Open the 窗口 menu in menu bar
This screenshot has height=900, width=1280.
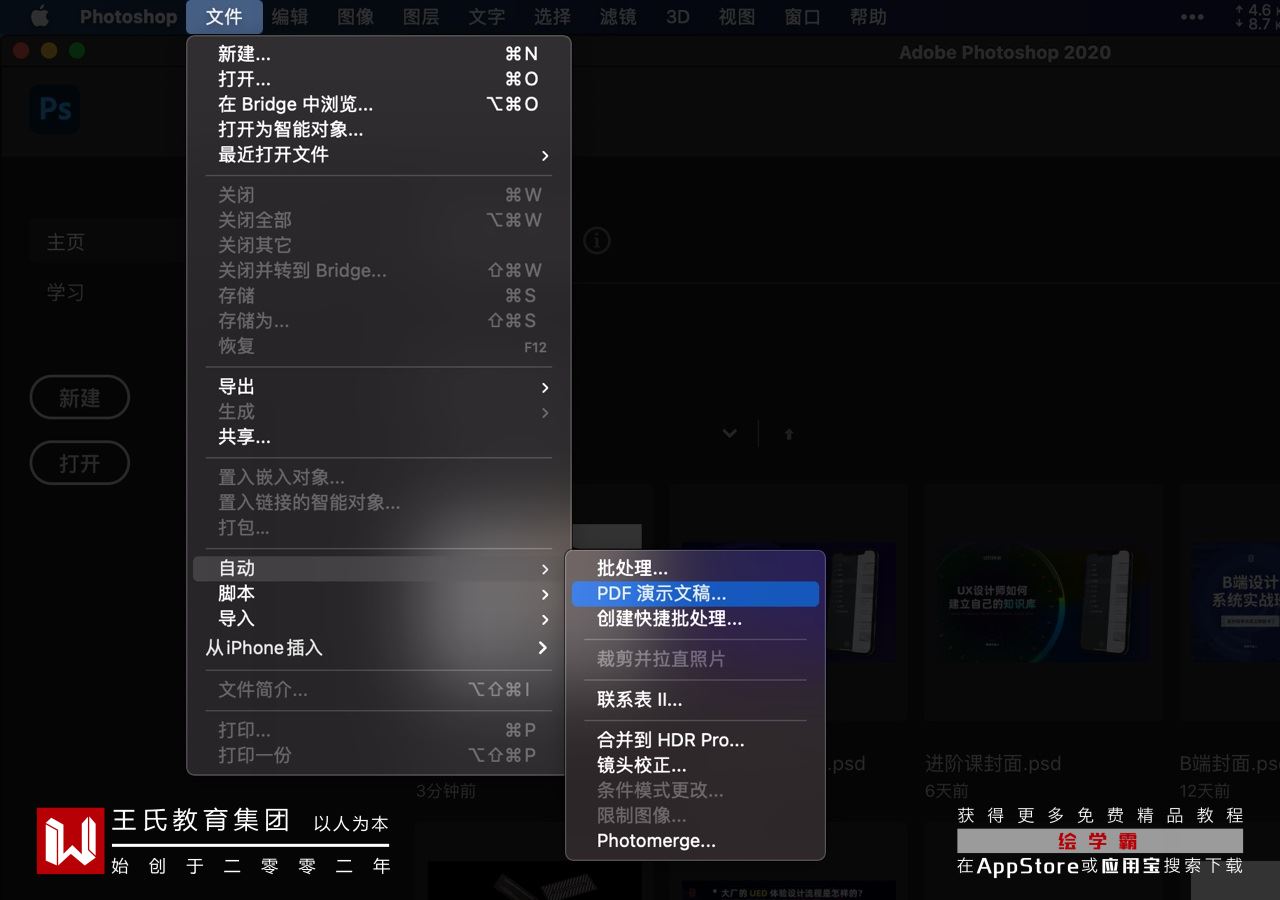(803, 17)
